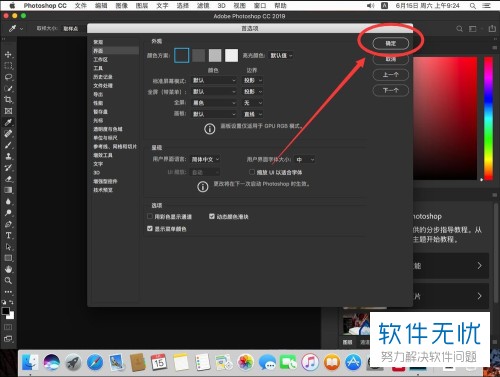The height and width of the screenshot is (377, 500).
Task: Select the Horizontal Type tool
Action: tap(9, 235)
